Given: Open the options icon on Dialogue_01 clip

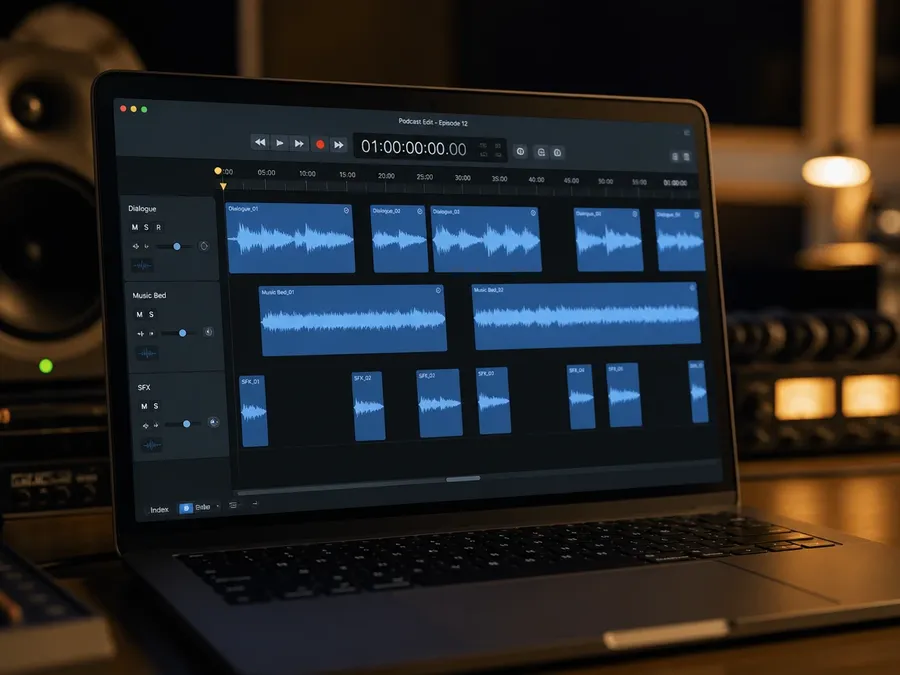Looking at the screenshot, I should pos(346,211).
